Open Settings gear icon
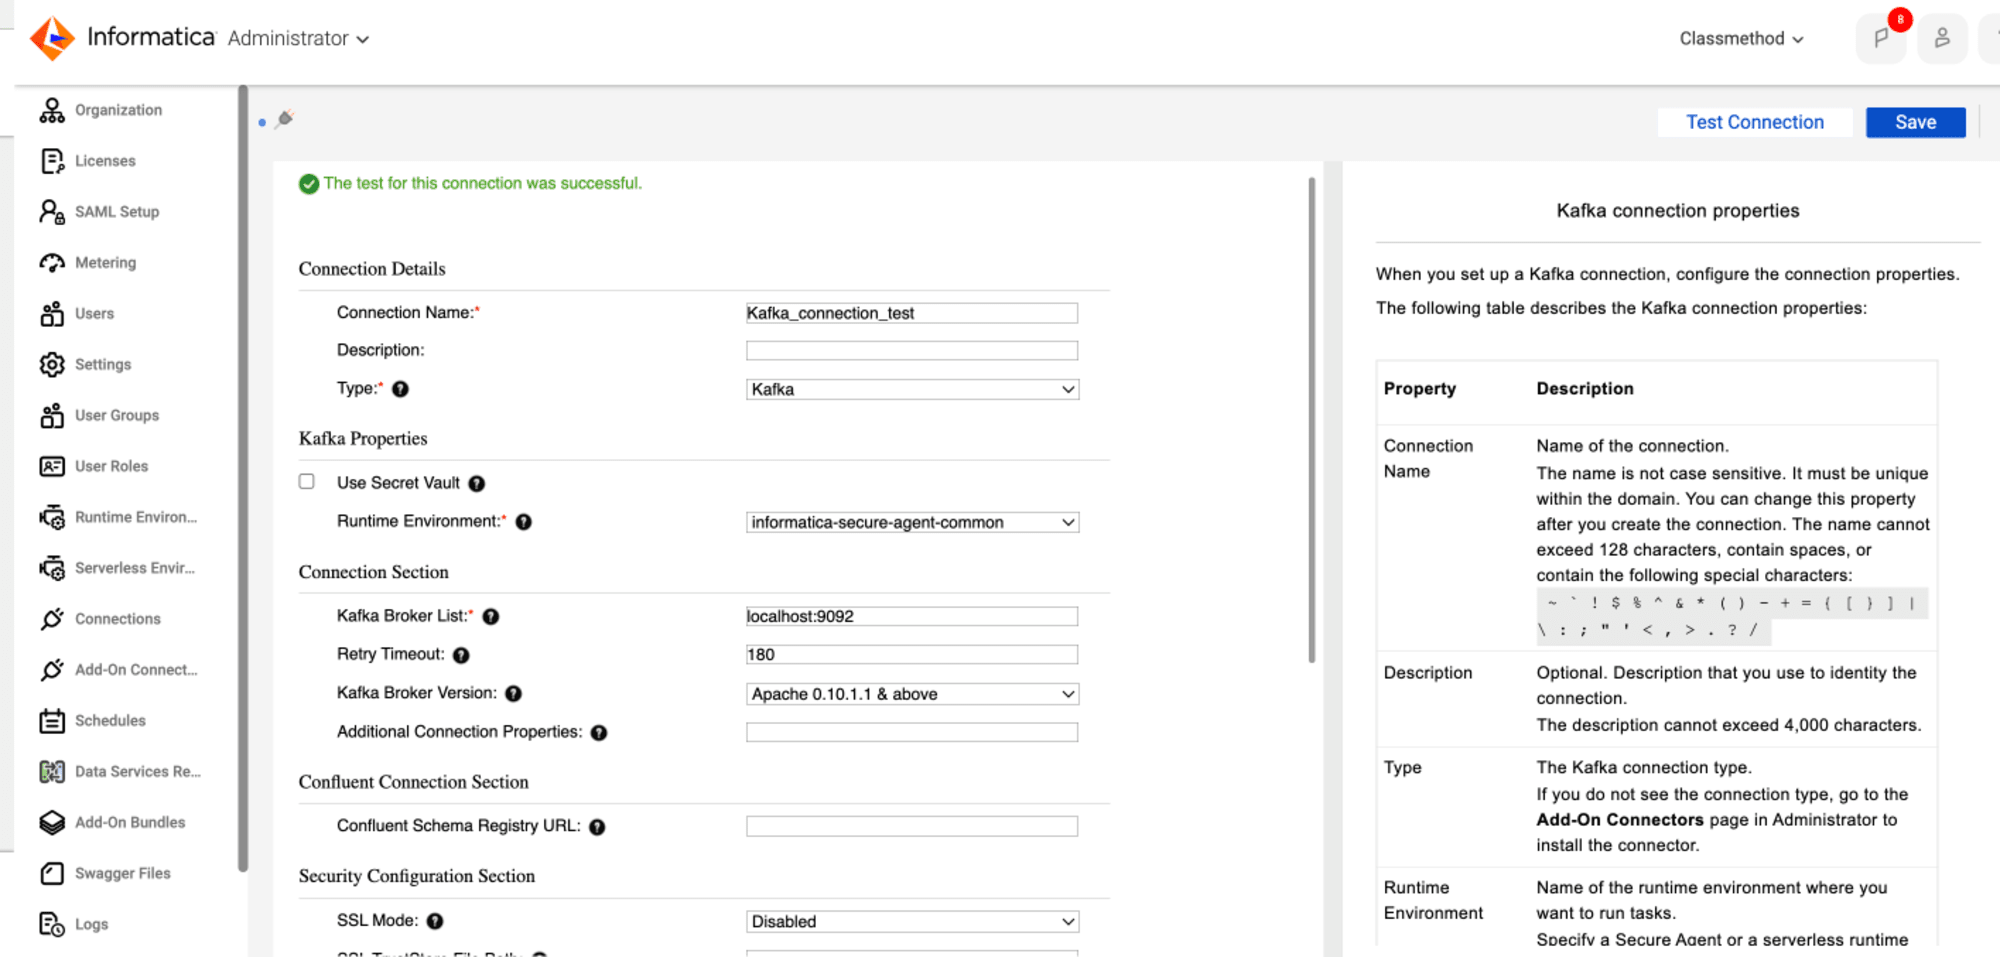This screenshot has height=957, width=2000. 52,365
